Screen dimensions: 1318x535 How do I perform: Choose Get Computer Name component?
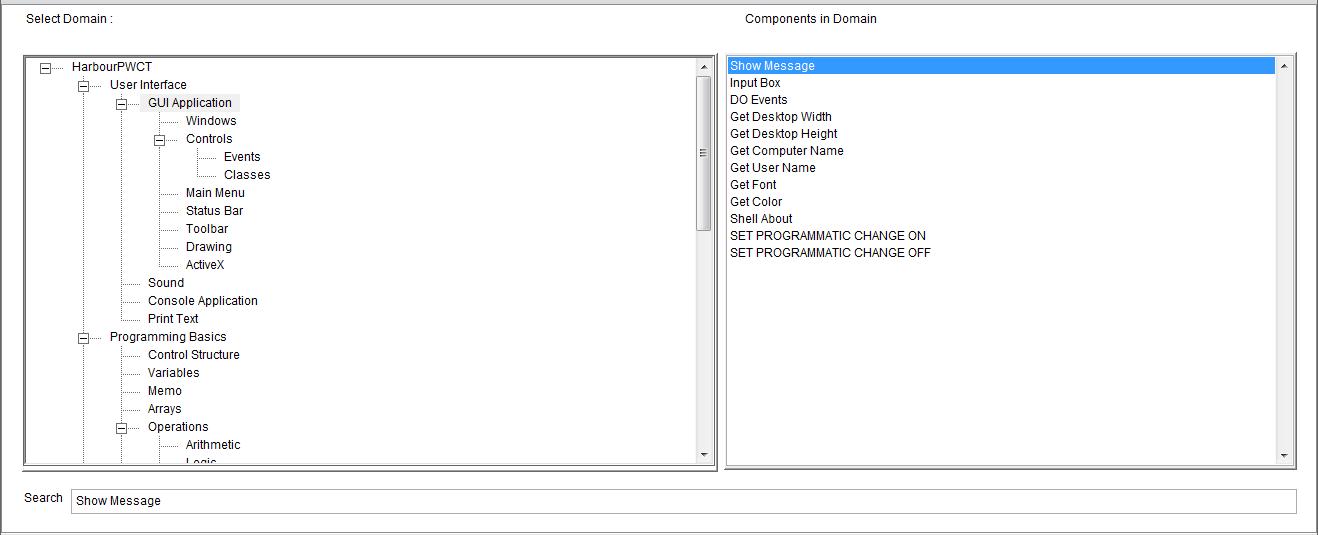click(1001, 151)
